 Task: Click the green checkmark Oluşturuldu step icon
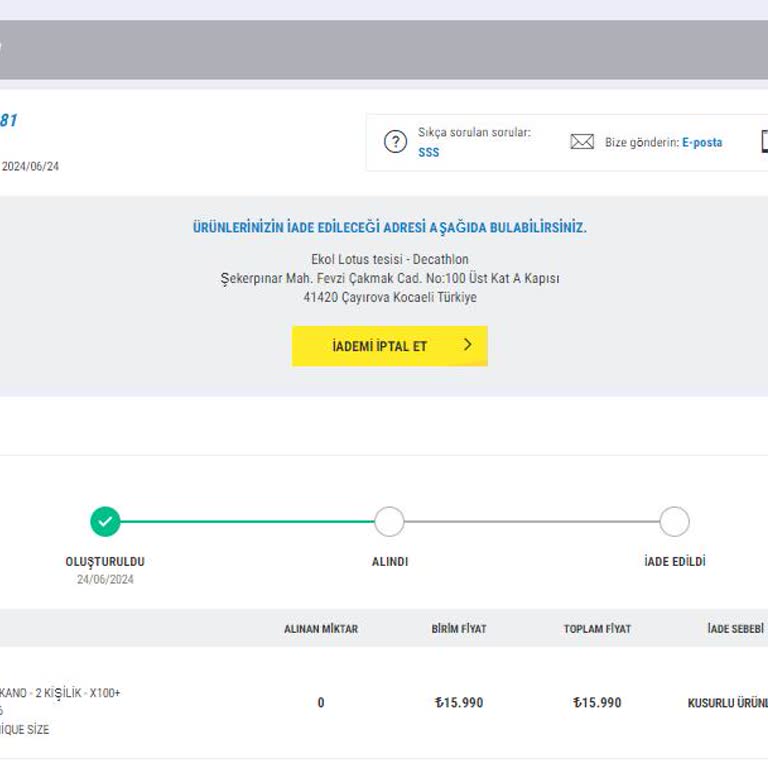pos(105,521)
